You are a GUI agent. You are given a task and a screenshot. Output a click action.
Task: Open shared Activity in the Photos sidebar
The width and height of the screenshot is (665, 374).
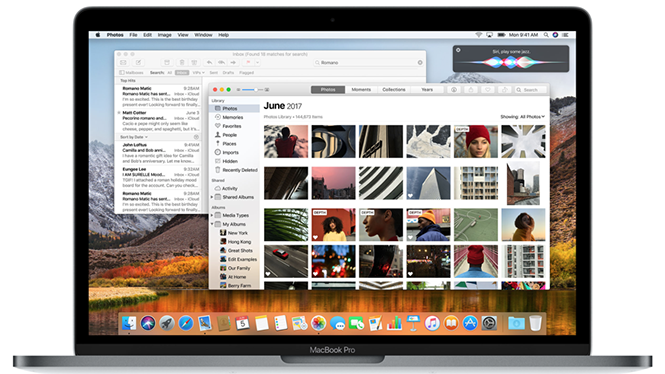coord(235,188)
